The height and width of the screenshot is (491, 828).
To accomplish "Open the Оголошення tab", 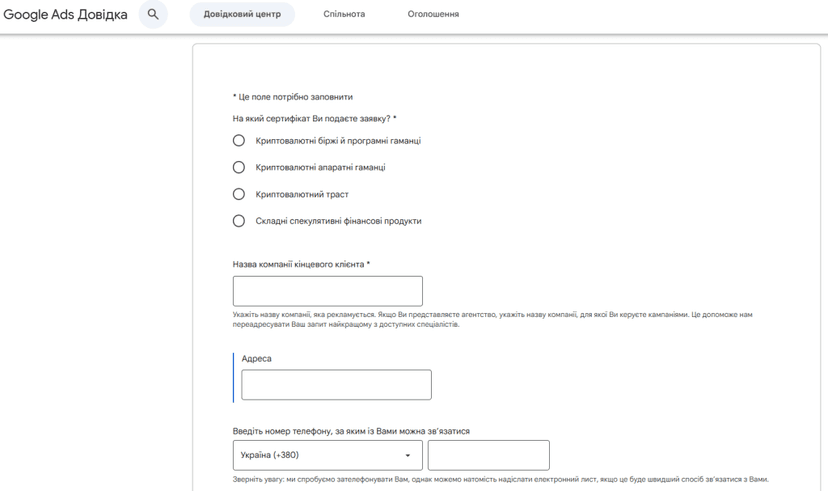I will pyautogui.click(x=433, y=14).
